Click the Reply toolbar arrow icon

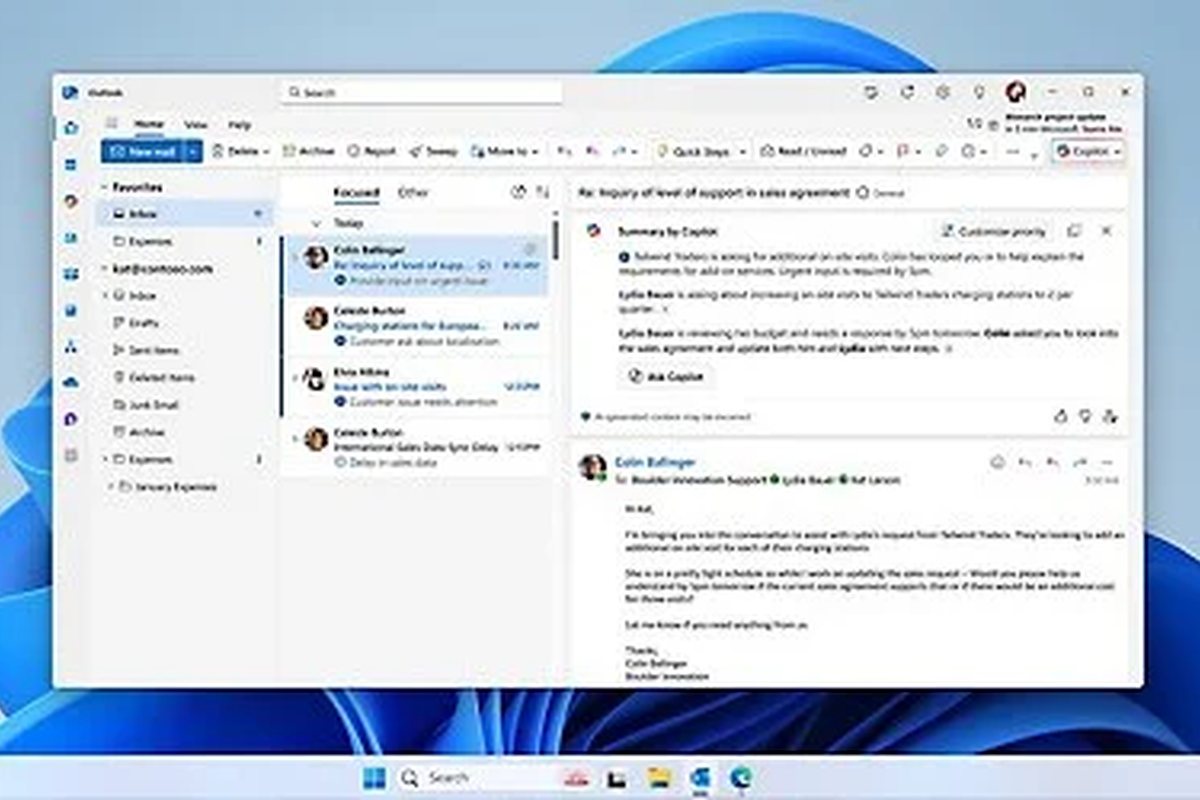tap(565, 151)
